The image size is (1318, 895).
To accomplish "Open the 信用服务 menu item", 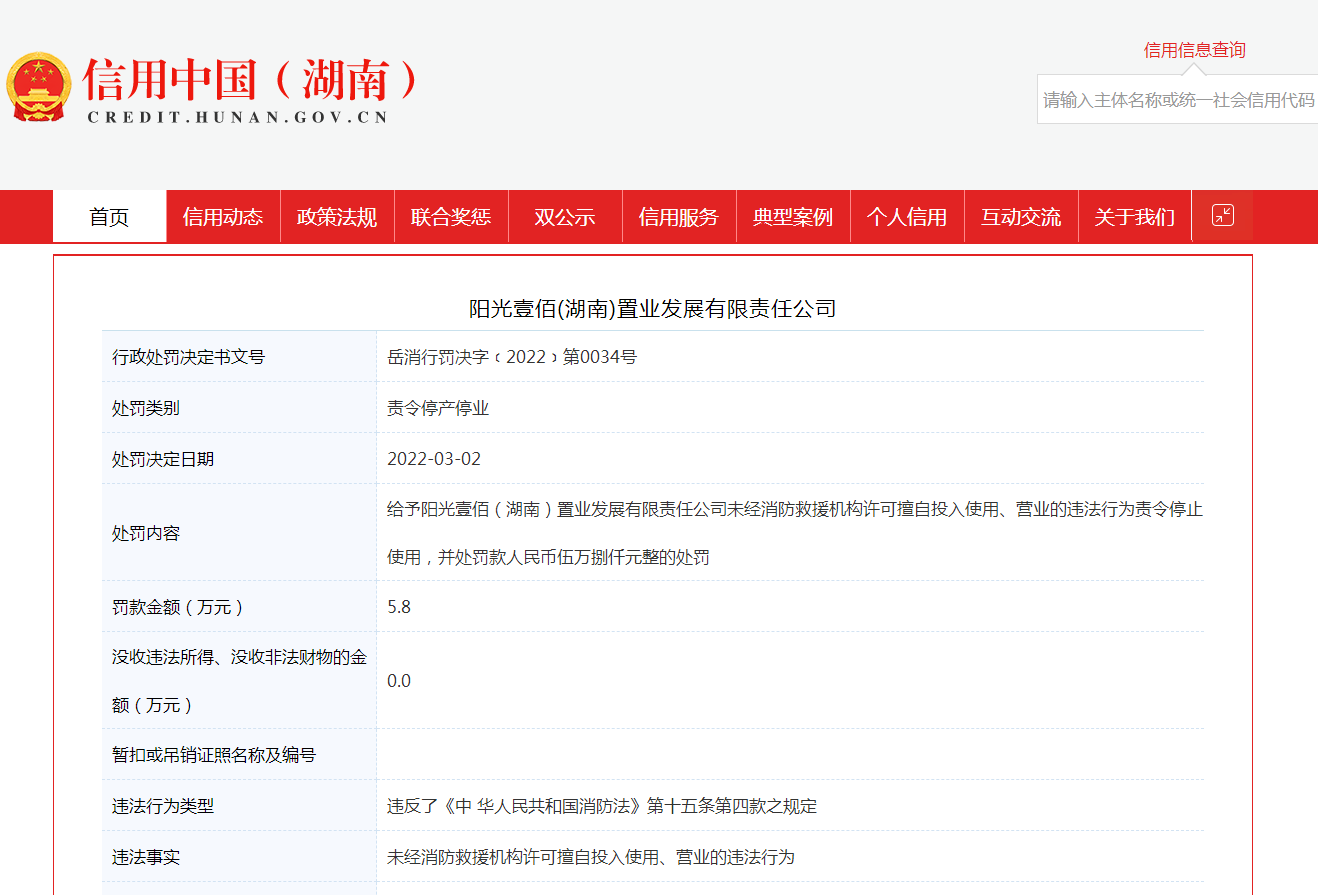I will pyautogui.click(x=679, y=217).
